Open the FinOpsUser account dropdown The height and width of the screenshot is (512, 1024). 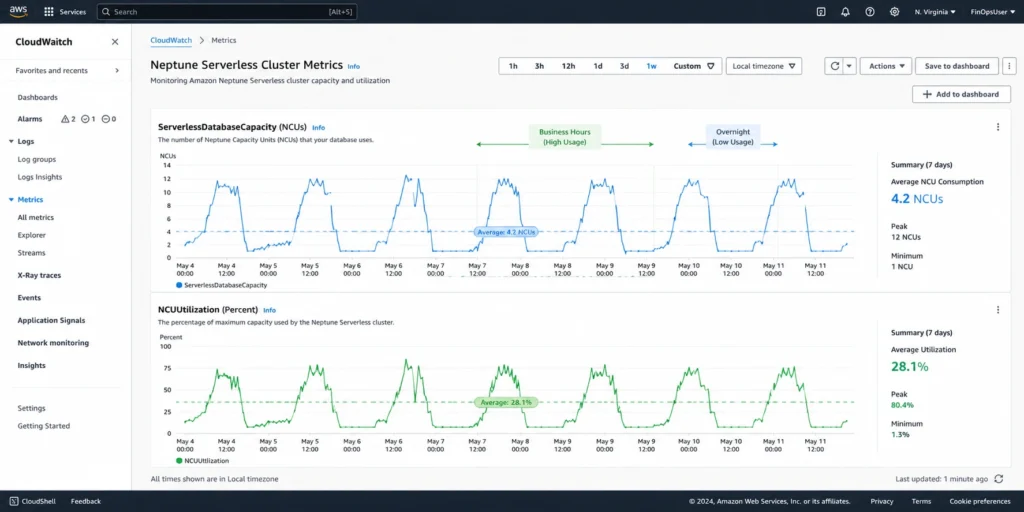[x=993, y=12]
